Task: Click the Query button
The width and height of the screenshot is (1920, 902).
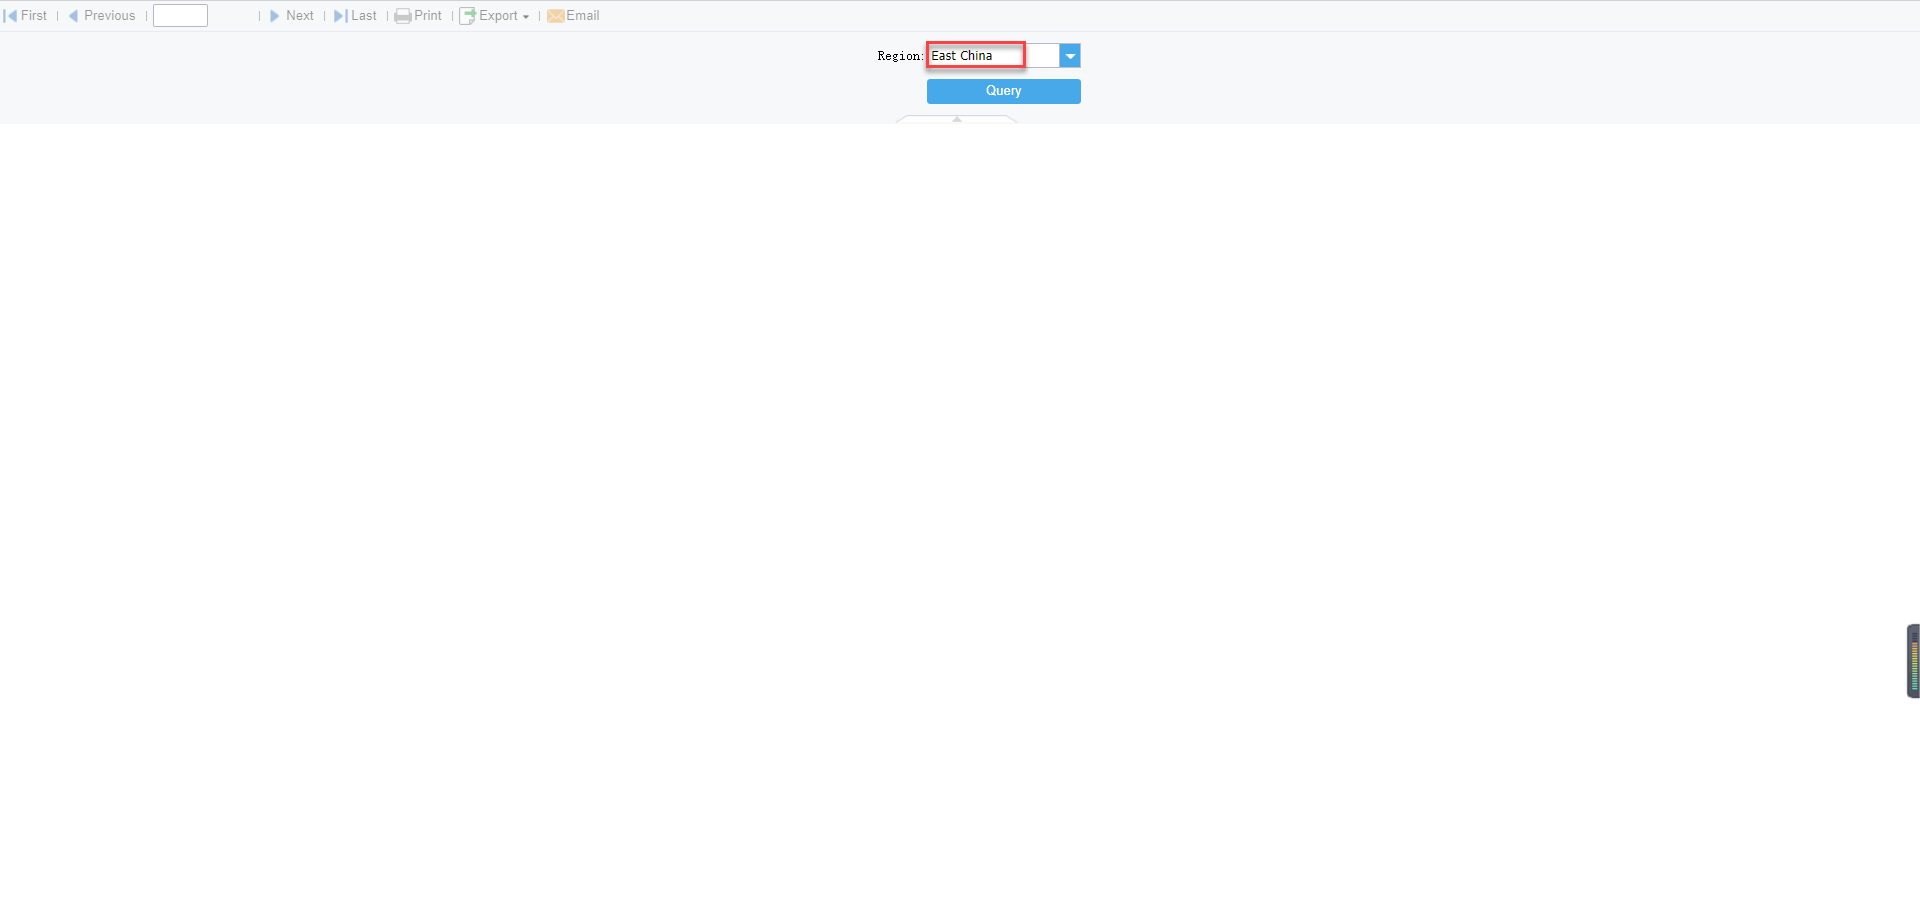Action: point(1004,91)
